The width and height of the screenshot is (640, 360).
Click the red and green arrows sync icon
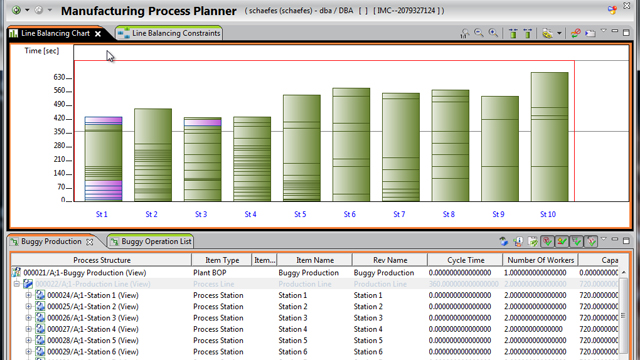point(576,33)
